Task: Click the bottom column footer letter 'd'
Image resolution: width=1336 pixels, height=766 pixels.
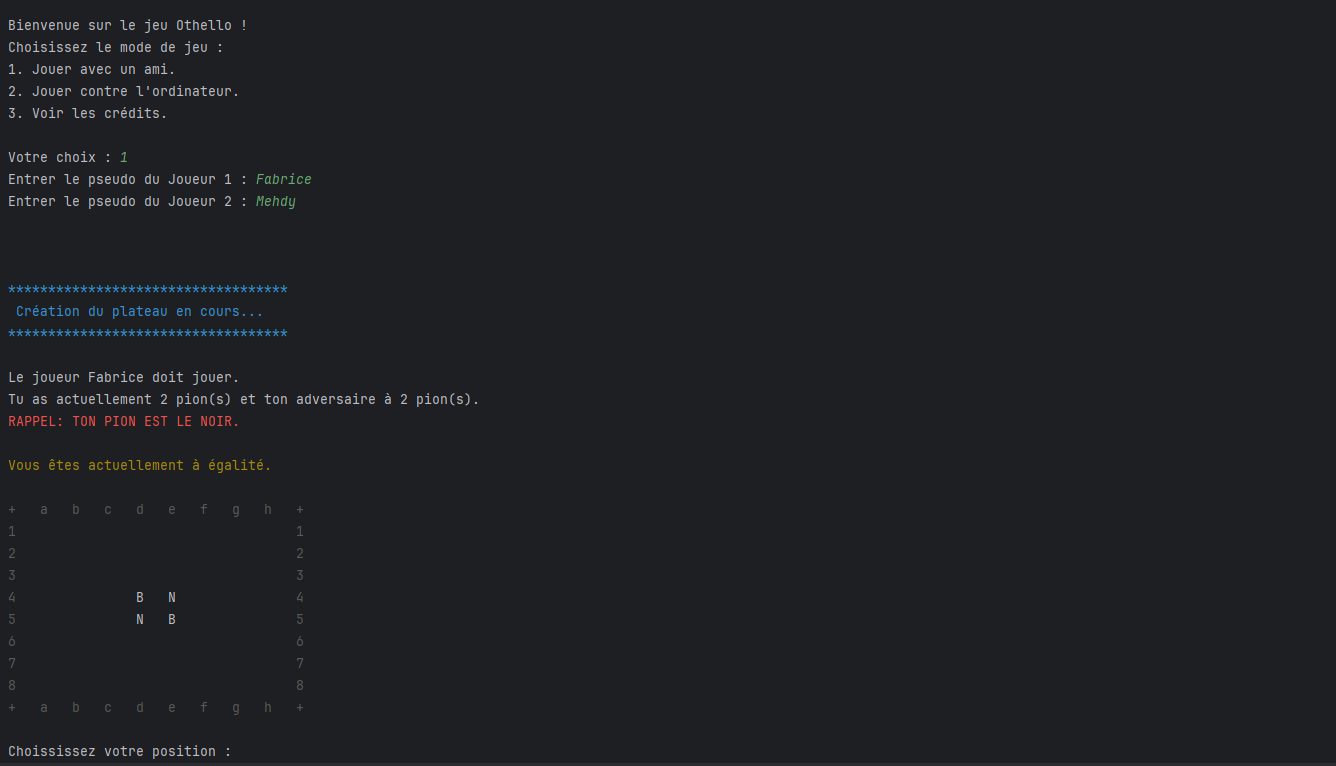Action: (x=140, y=707)
